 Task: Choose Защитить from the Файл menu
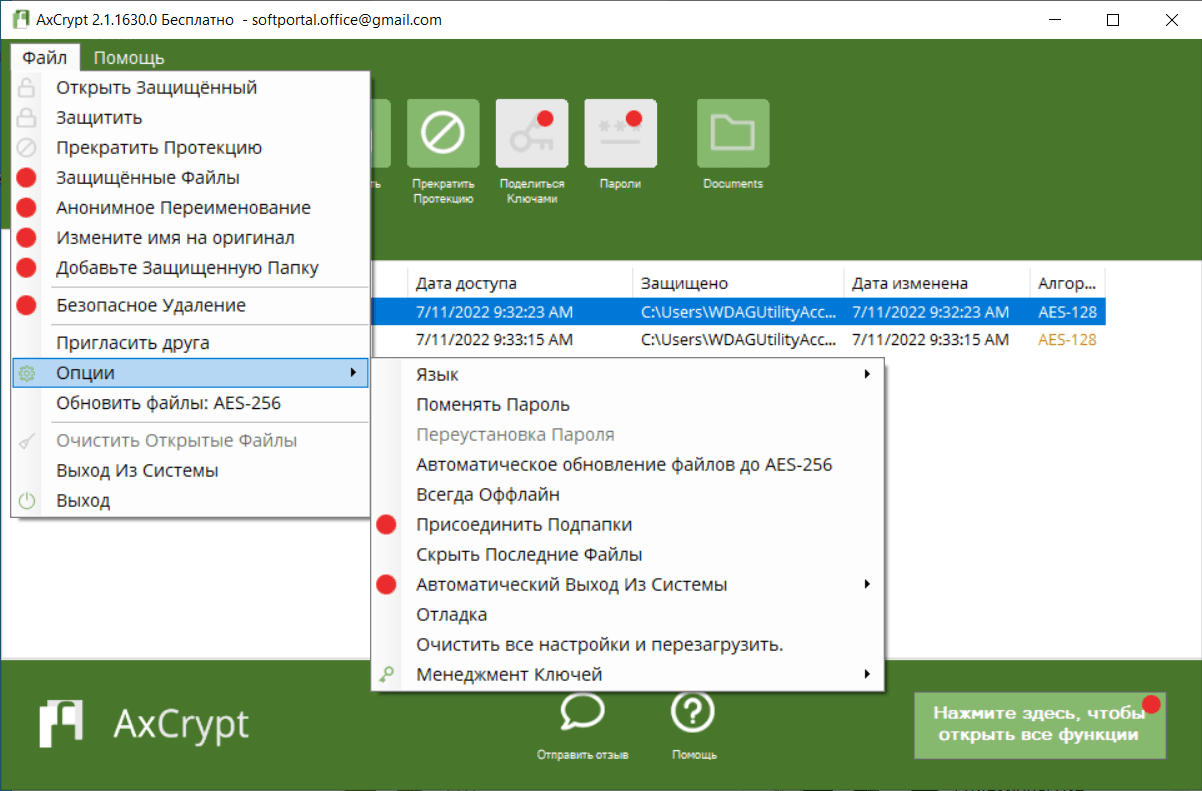191,118
